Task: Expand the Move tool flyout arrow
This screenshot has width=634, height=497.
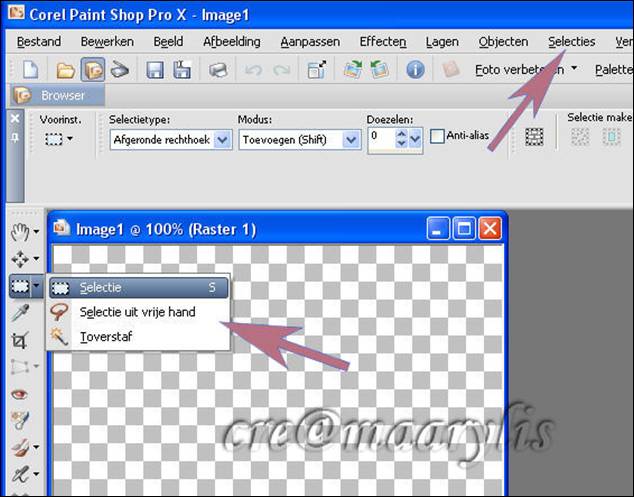Action: 36,258
